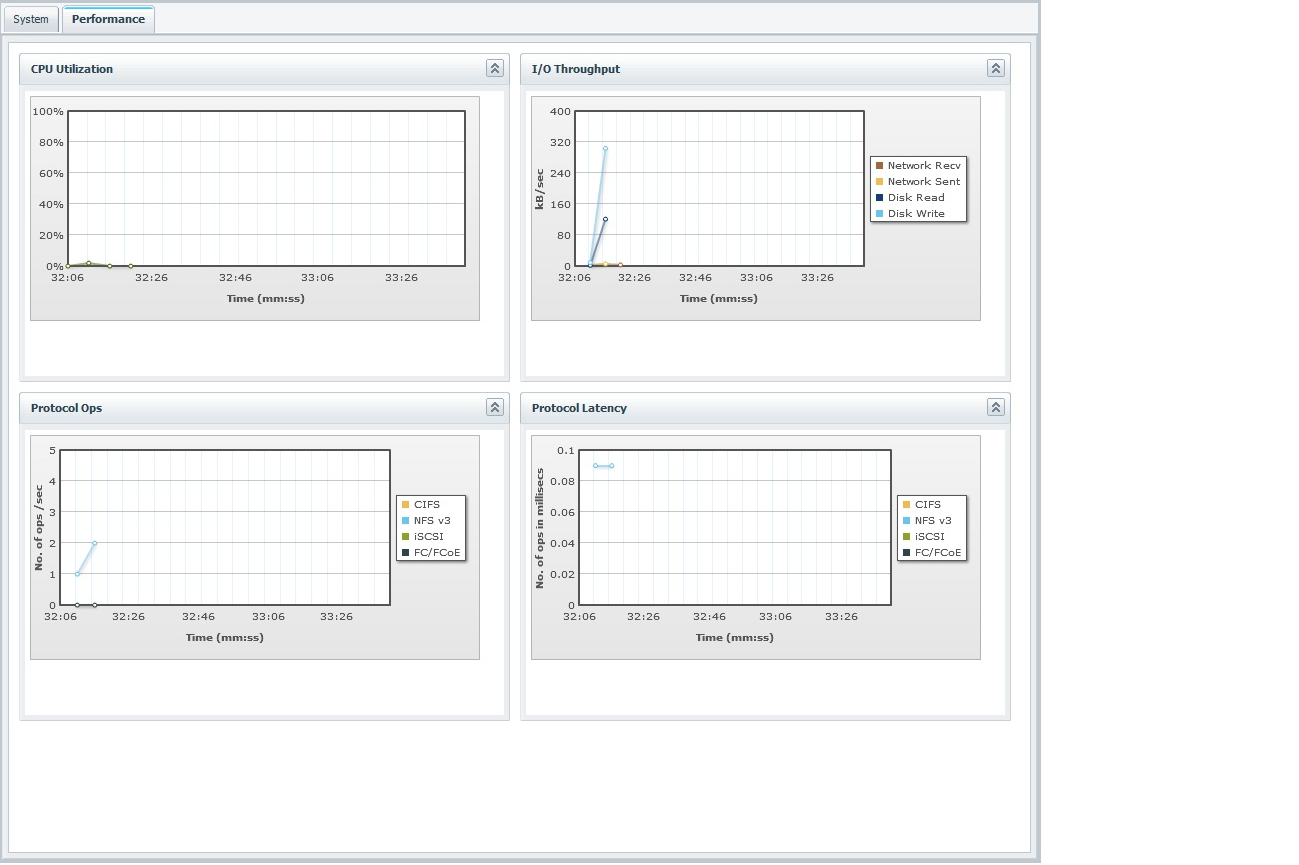The image size is (1299, 865).
Task: Click the Network Sent legend entry
Action: click(x=923, y=182)
